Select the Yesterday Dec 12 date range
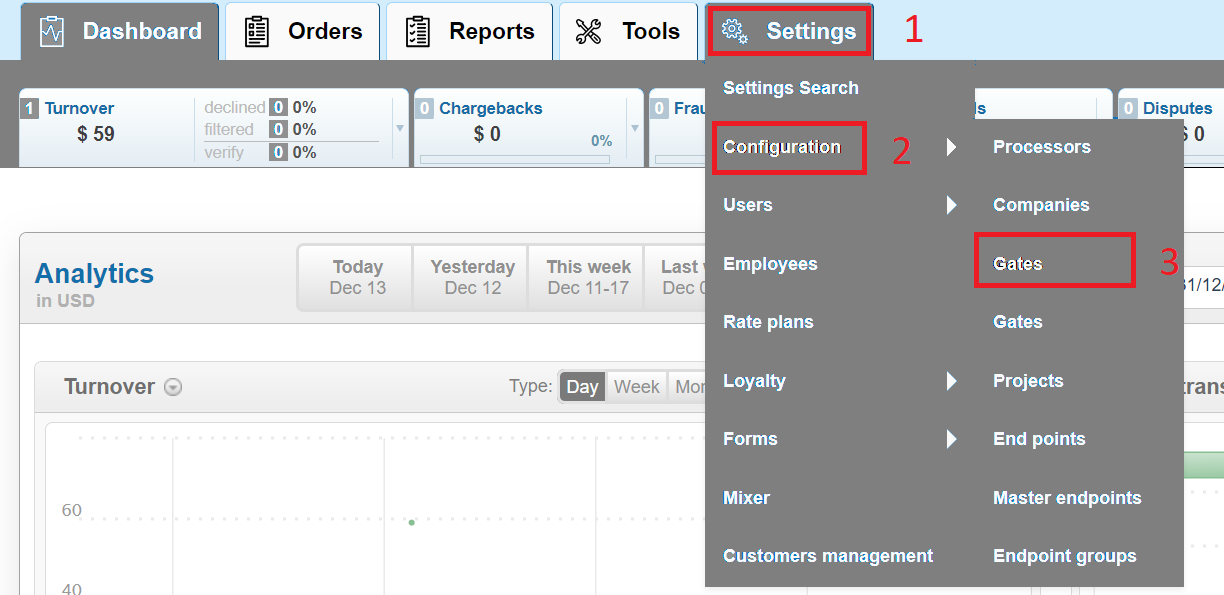 472,277
